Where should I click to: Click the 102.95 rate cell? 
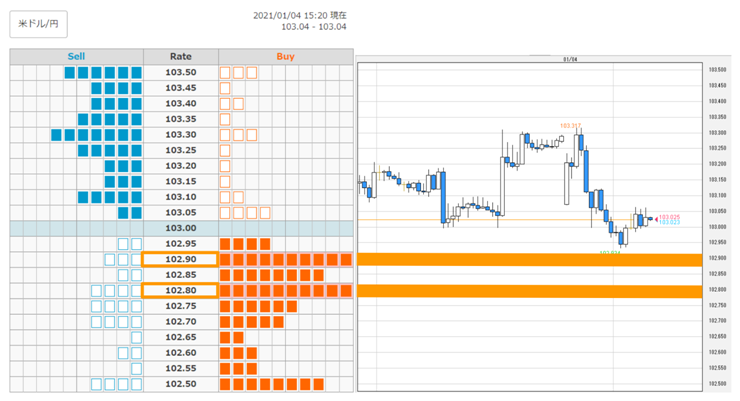coord(181,243)
